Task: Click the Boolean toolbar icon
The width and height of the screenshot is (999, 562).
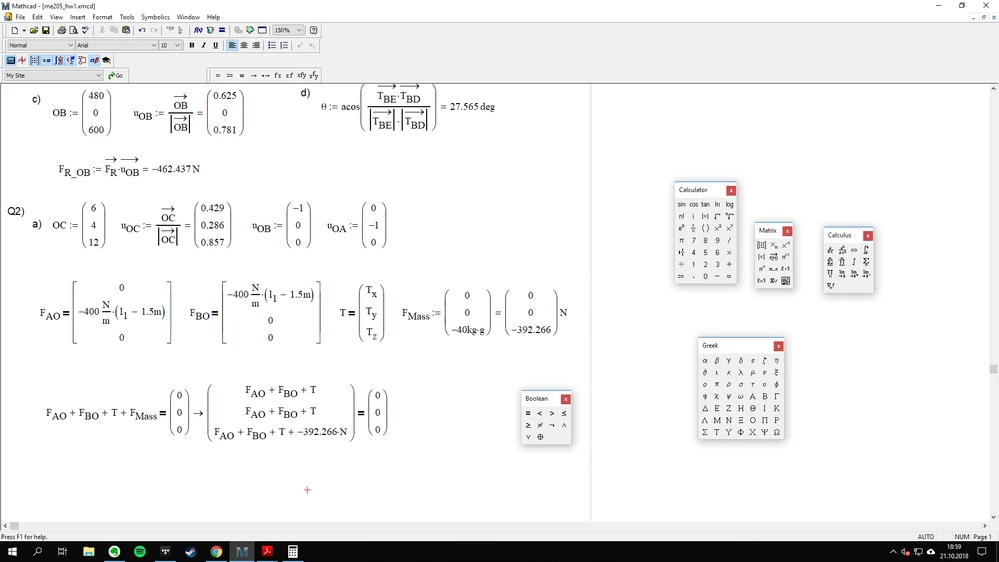Action: 71,61
